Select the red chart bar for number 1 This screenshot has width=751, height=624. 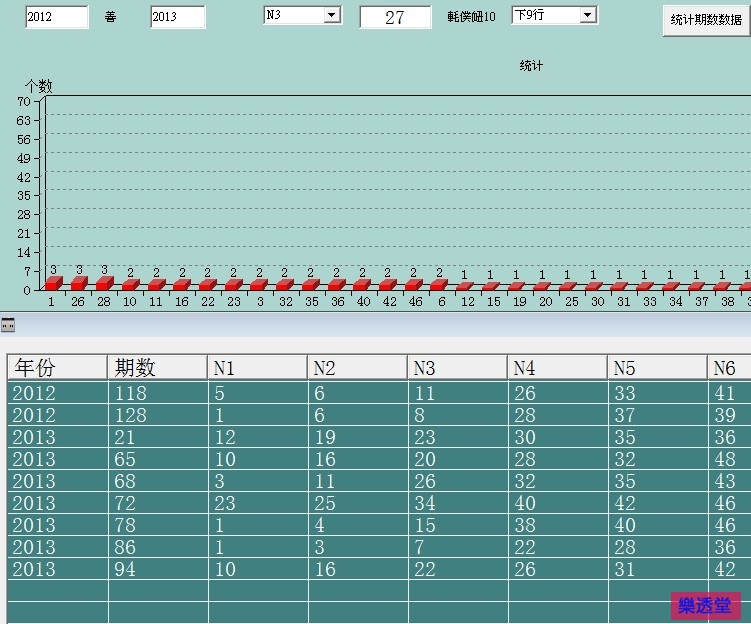53,283
